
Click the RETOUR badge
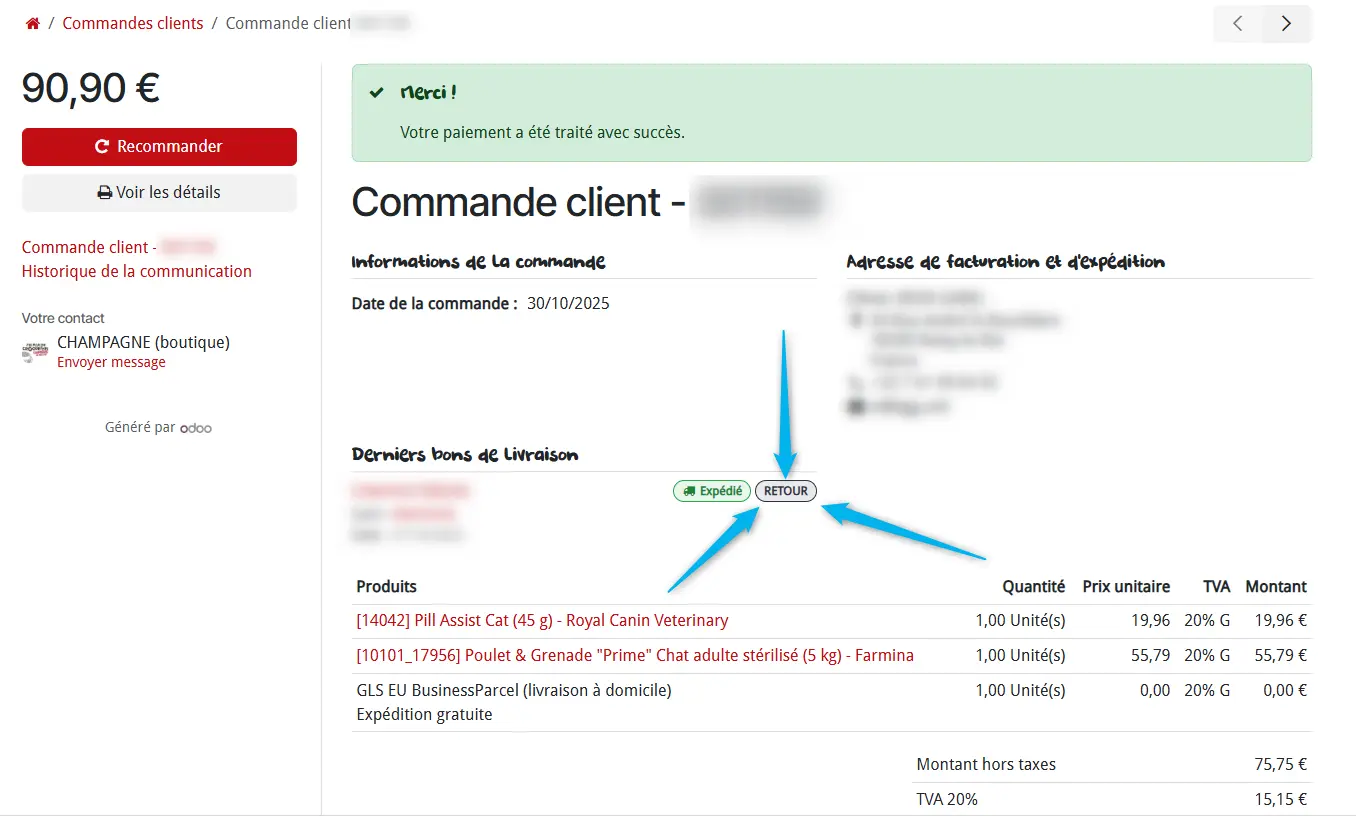785,491
